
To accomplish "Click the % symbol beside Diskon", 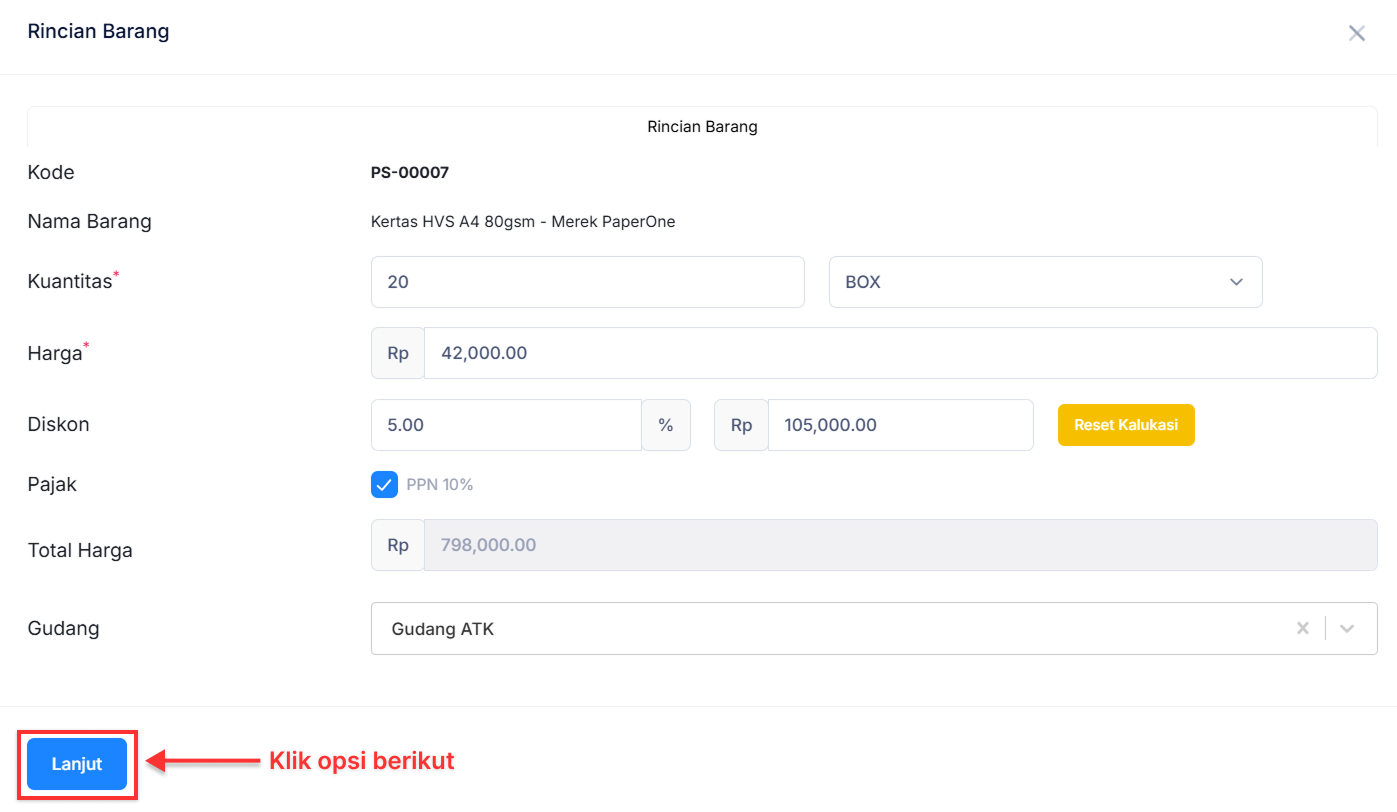I will pos(666,425).
